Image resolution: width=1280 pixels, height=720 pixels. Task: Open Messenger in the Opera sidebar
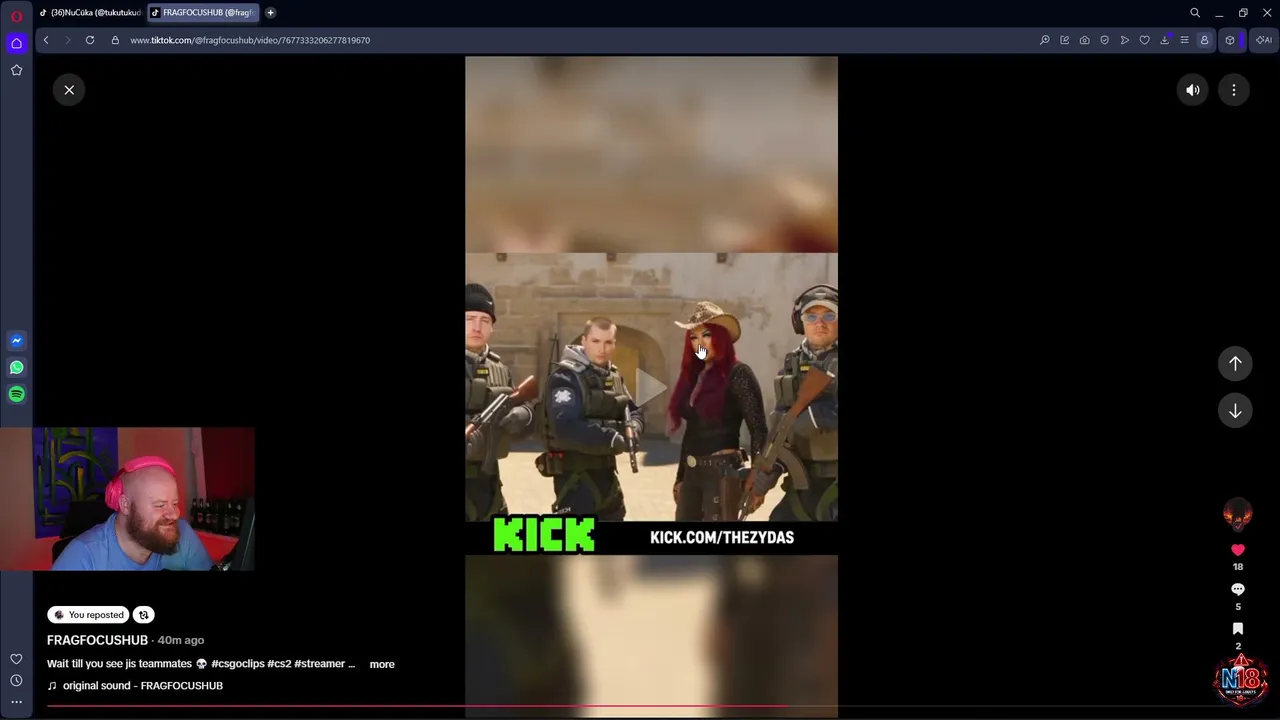click(x=16, y=341)
